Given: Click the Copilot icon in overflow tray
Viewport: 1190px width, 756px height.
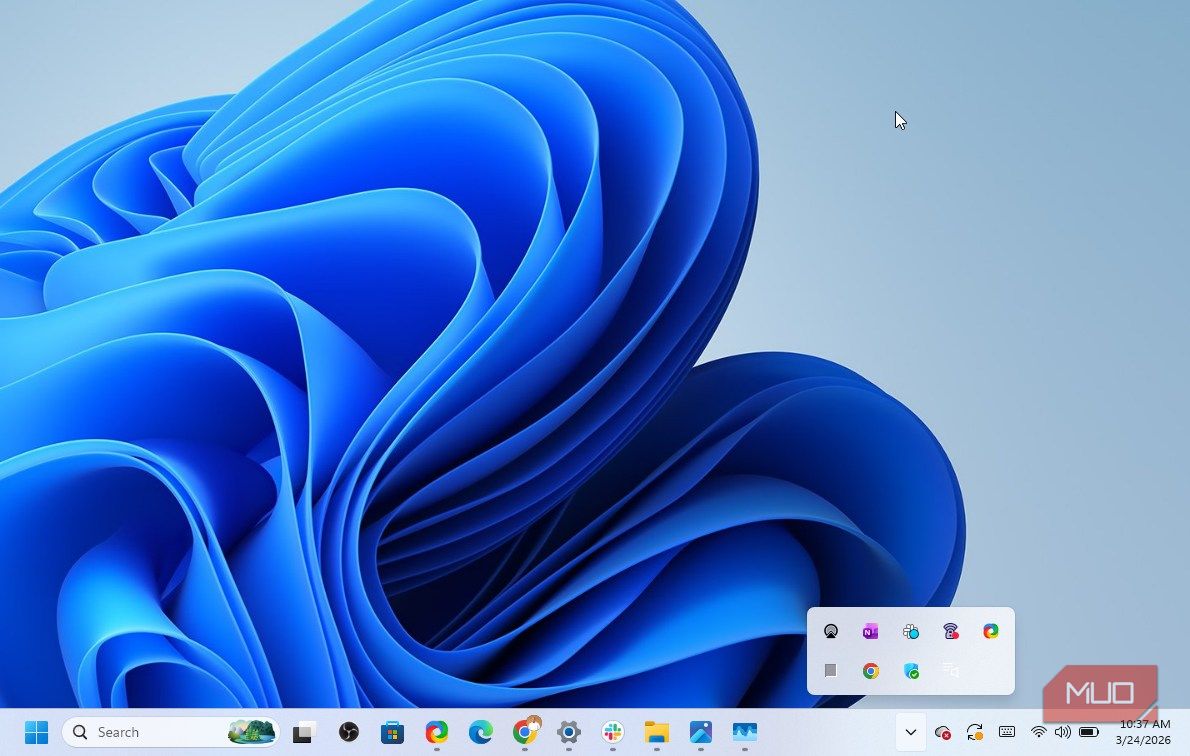Looking at the screenshot, I should (x=991, y=632).
